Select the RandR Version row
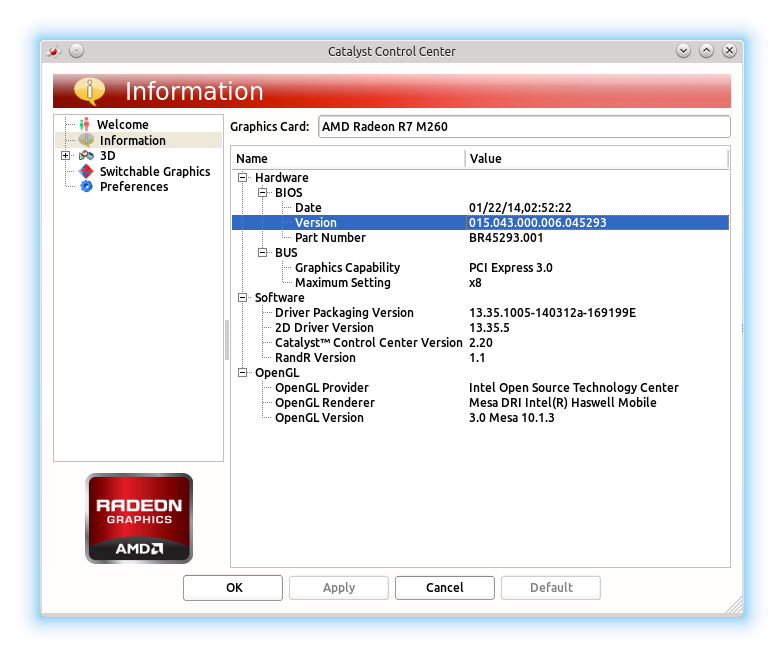The height and width of the screenshot is (657, 784). coord(480,358)
